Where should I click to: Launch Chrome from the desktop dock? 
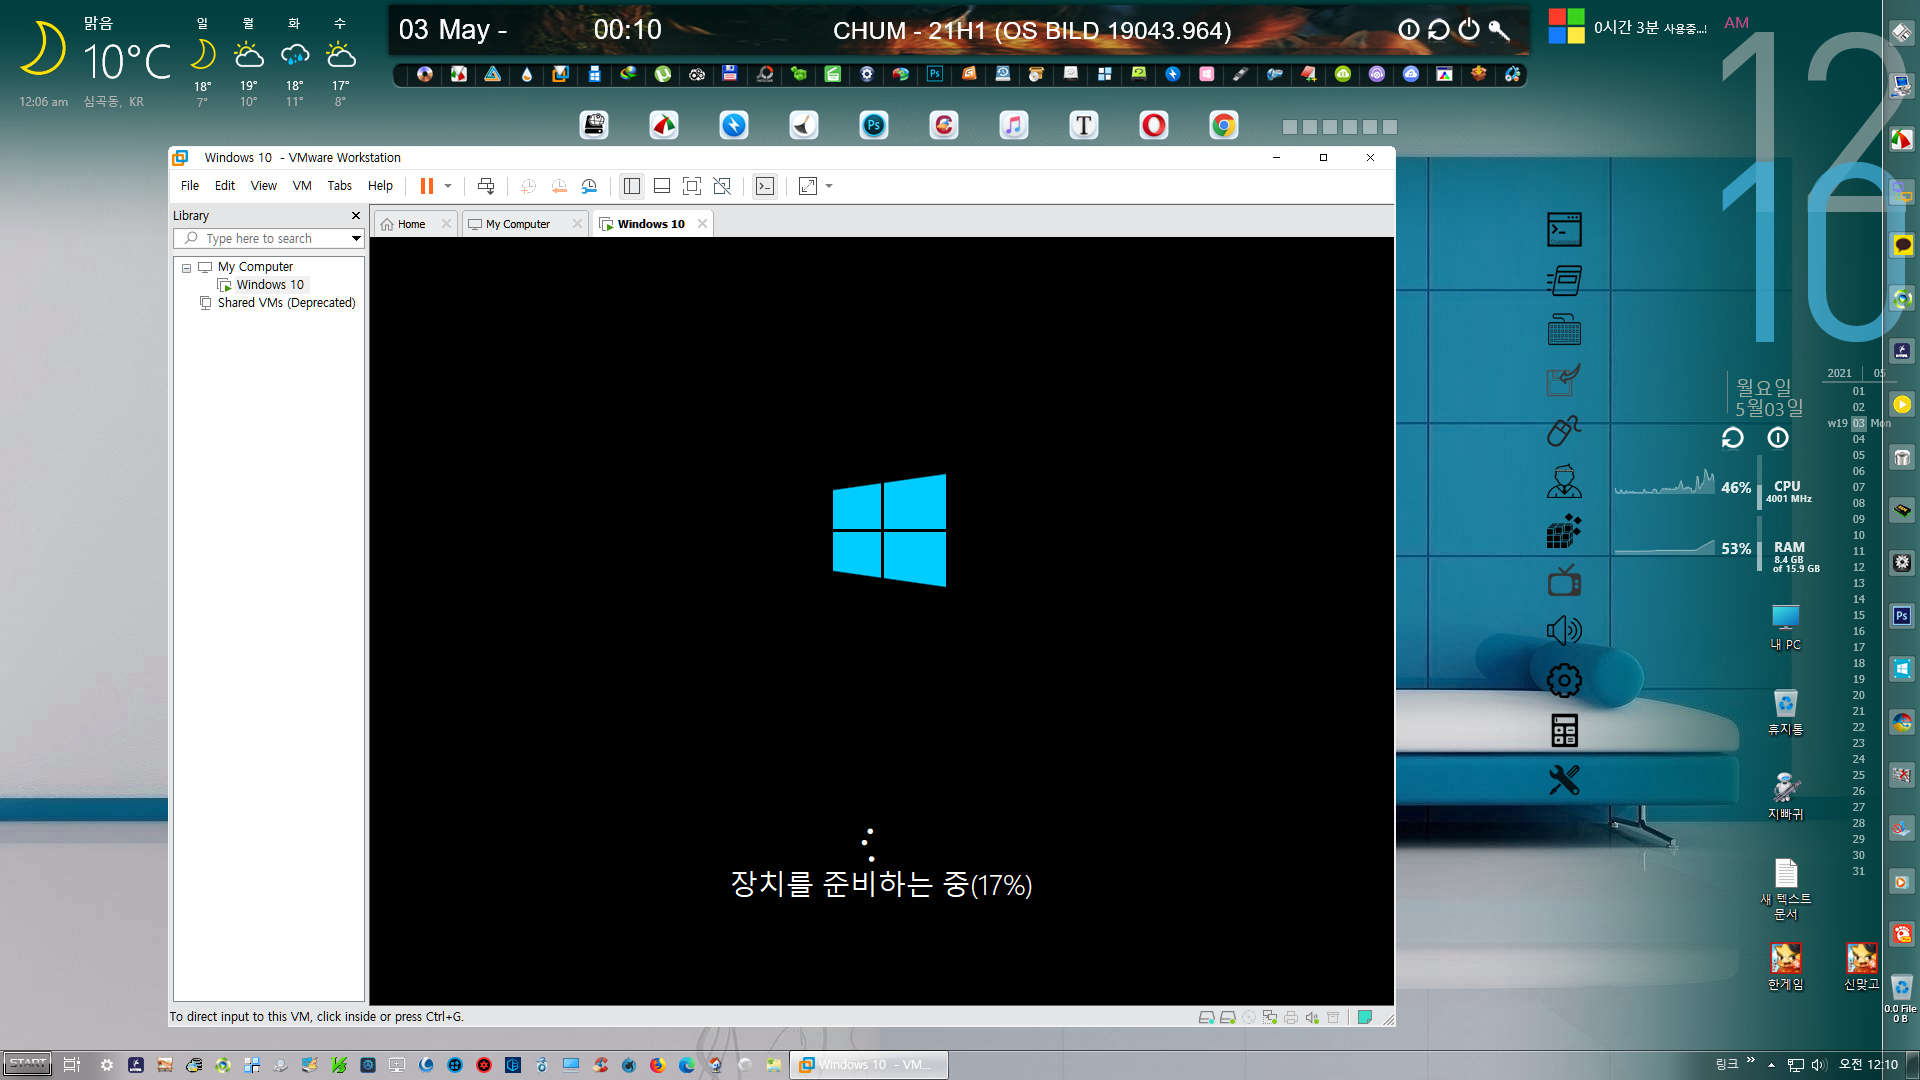click(1223, 125)
